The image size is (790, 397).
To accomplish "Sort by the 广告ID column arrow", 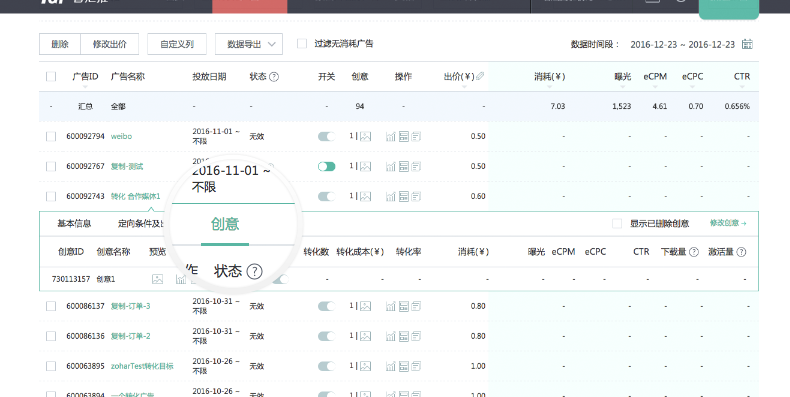I will pyautogui.click(x=85, y=87).
